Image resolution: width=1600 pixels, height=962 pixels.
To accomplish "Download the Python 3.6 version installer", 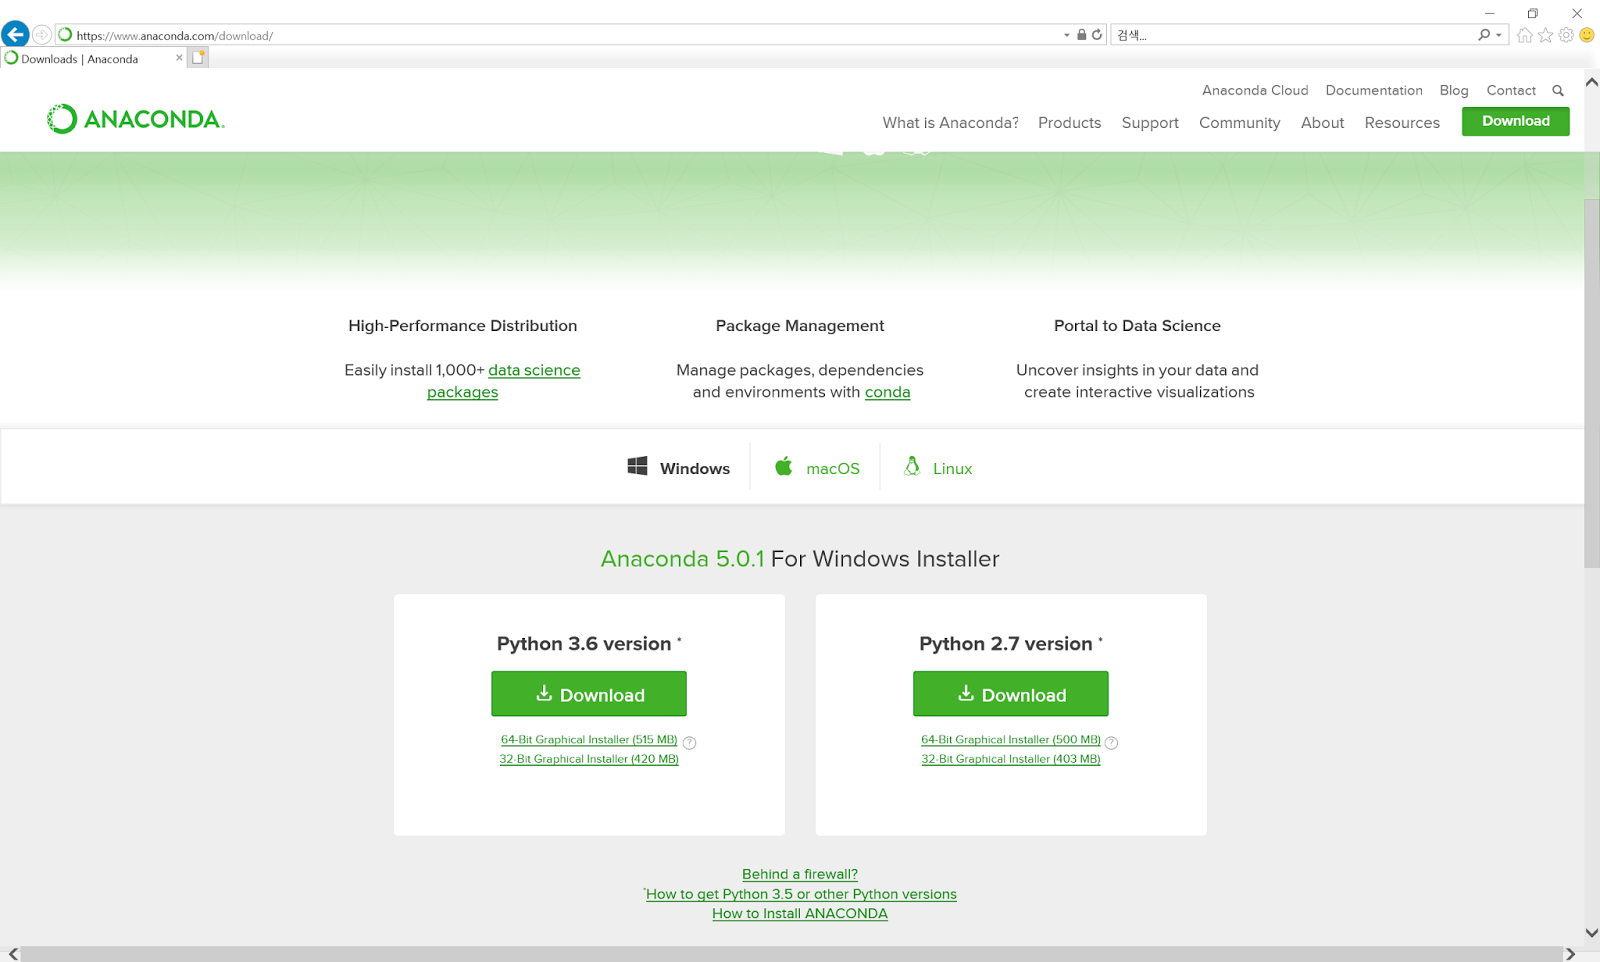I will pyautogui.click(x=589, y=694).
